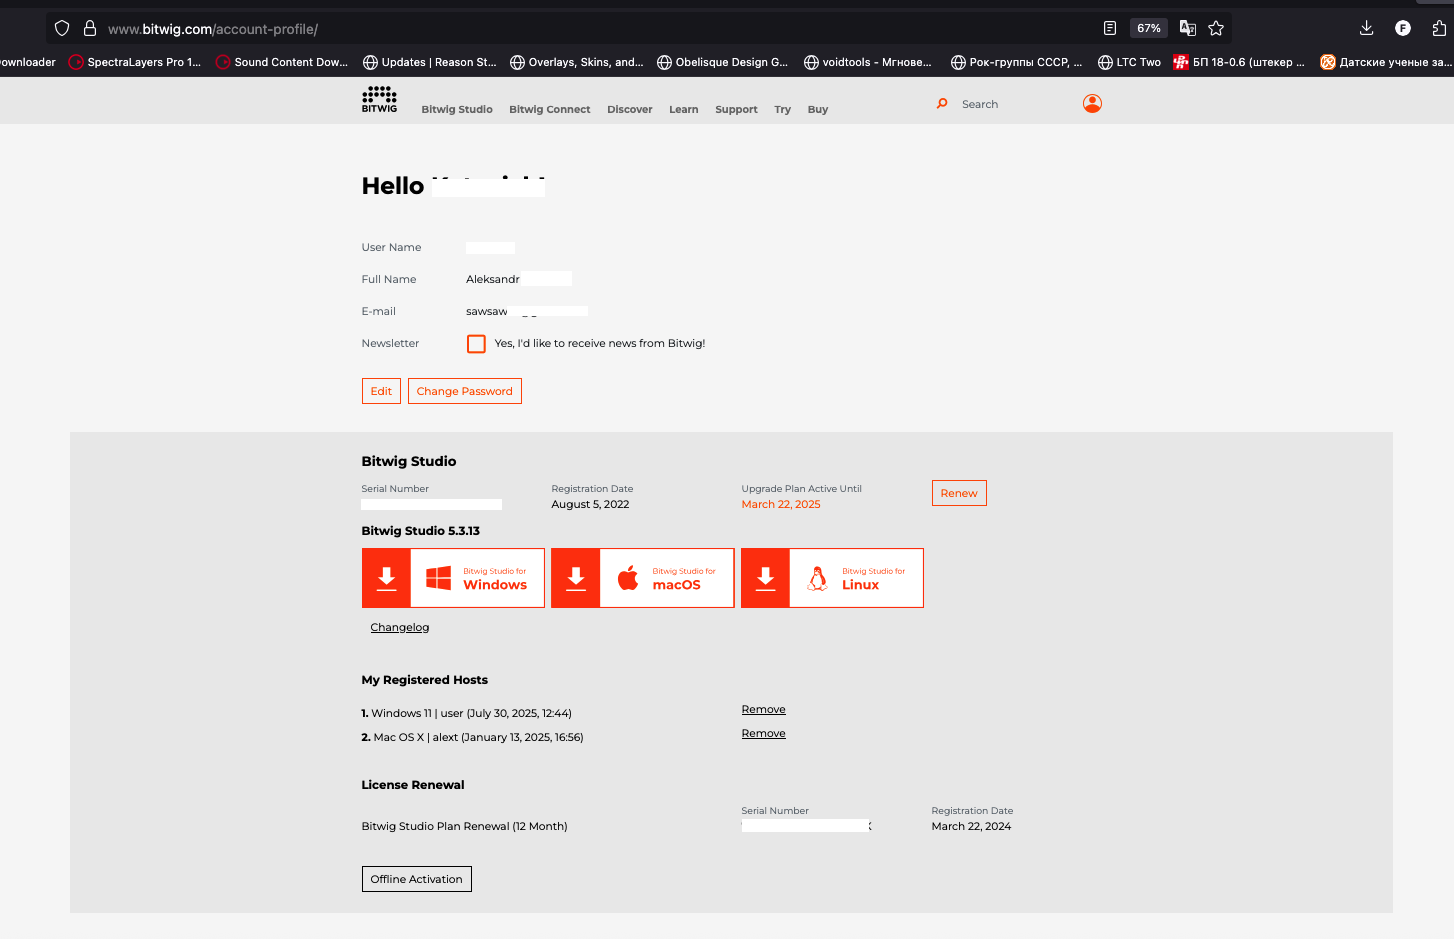Click the 67% zoom level indicator

click(x=1149, y=28)
